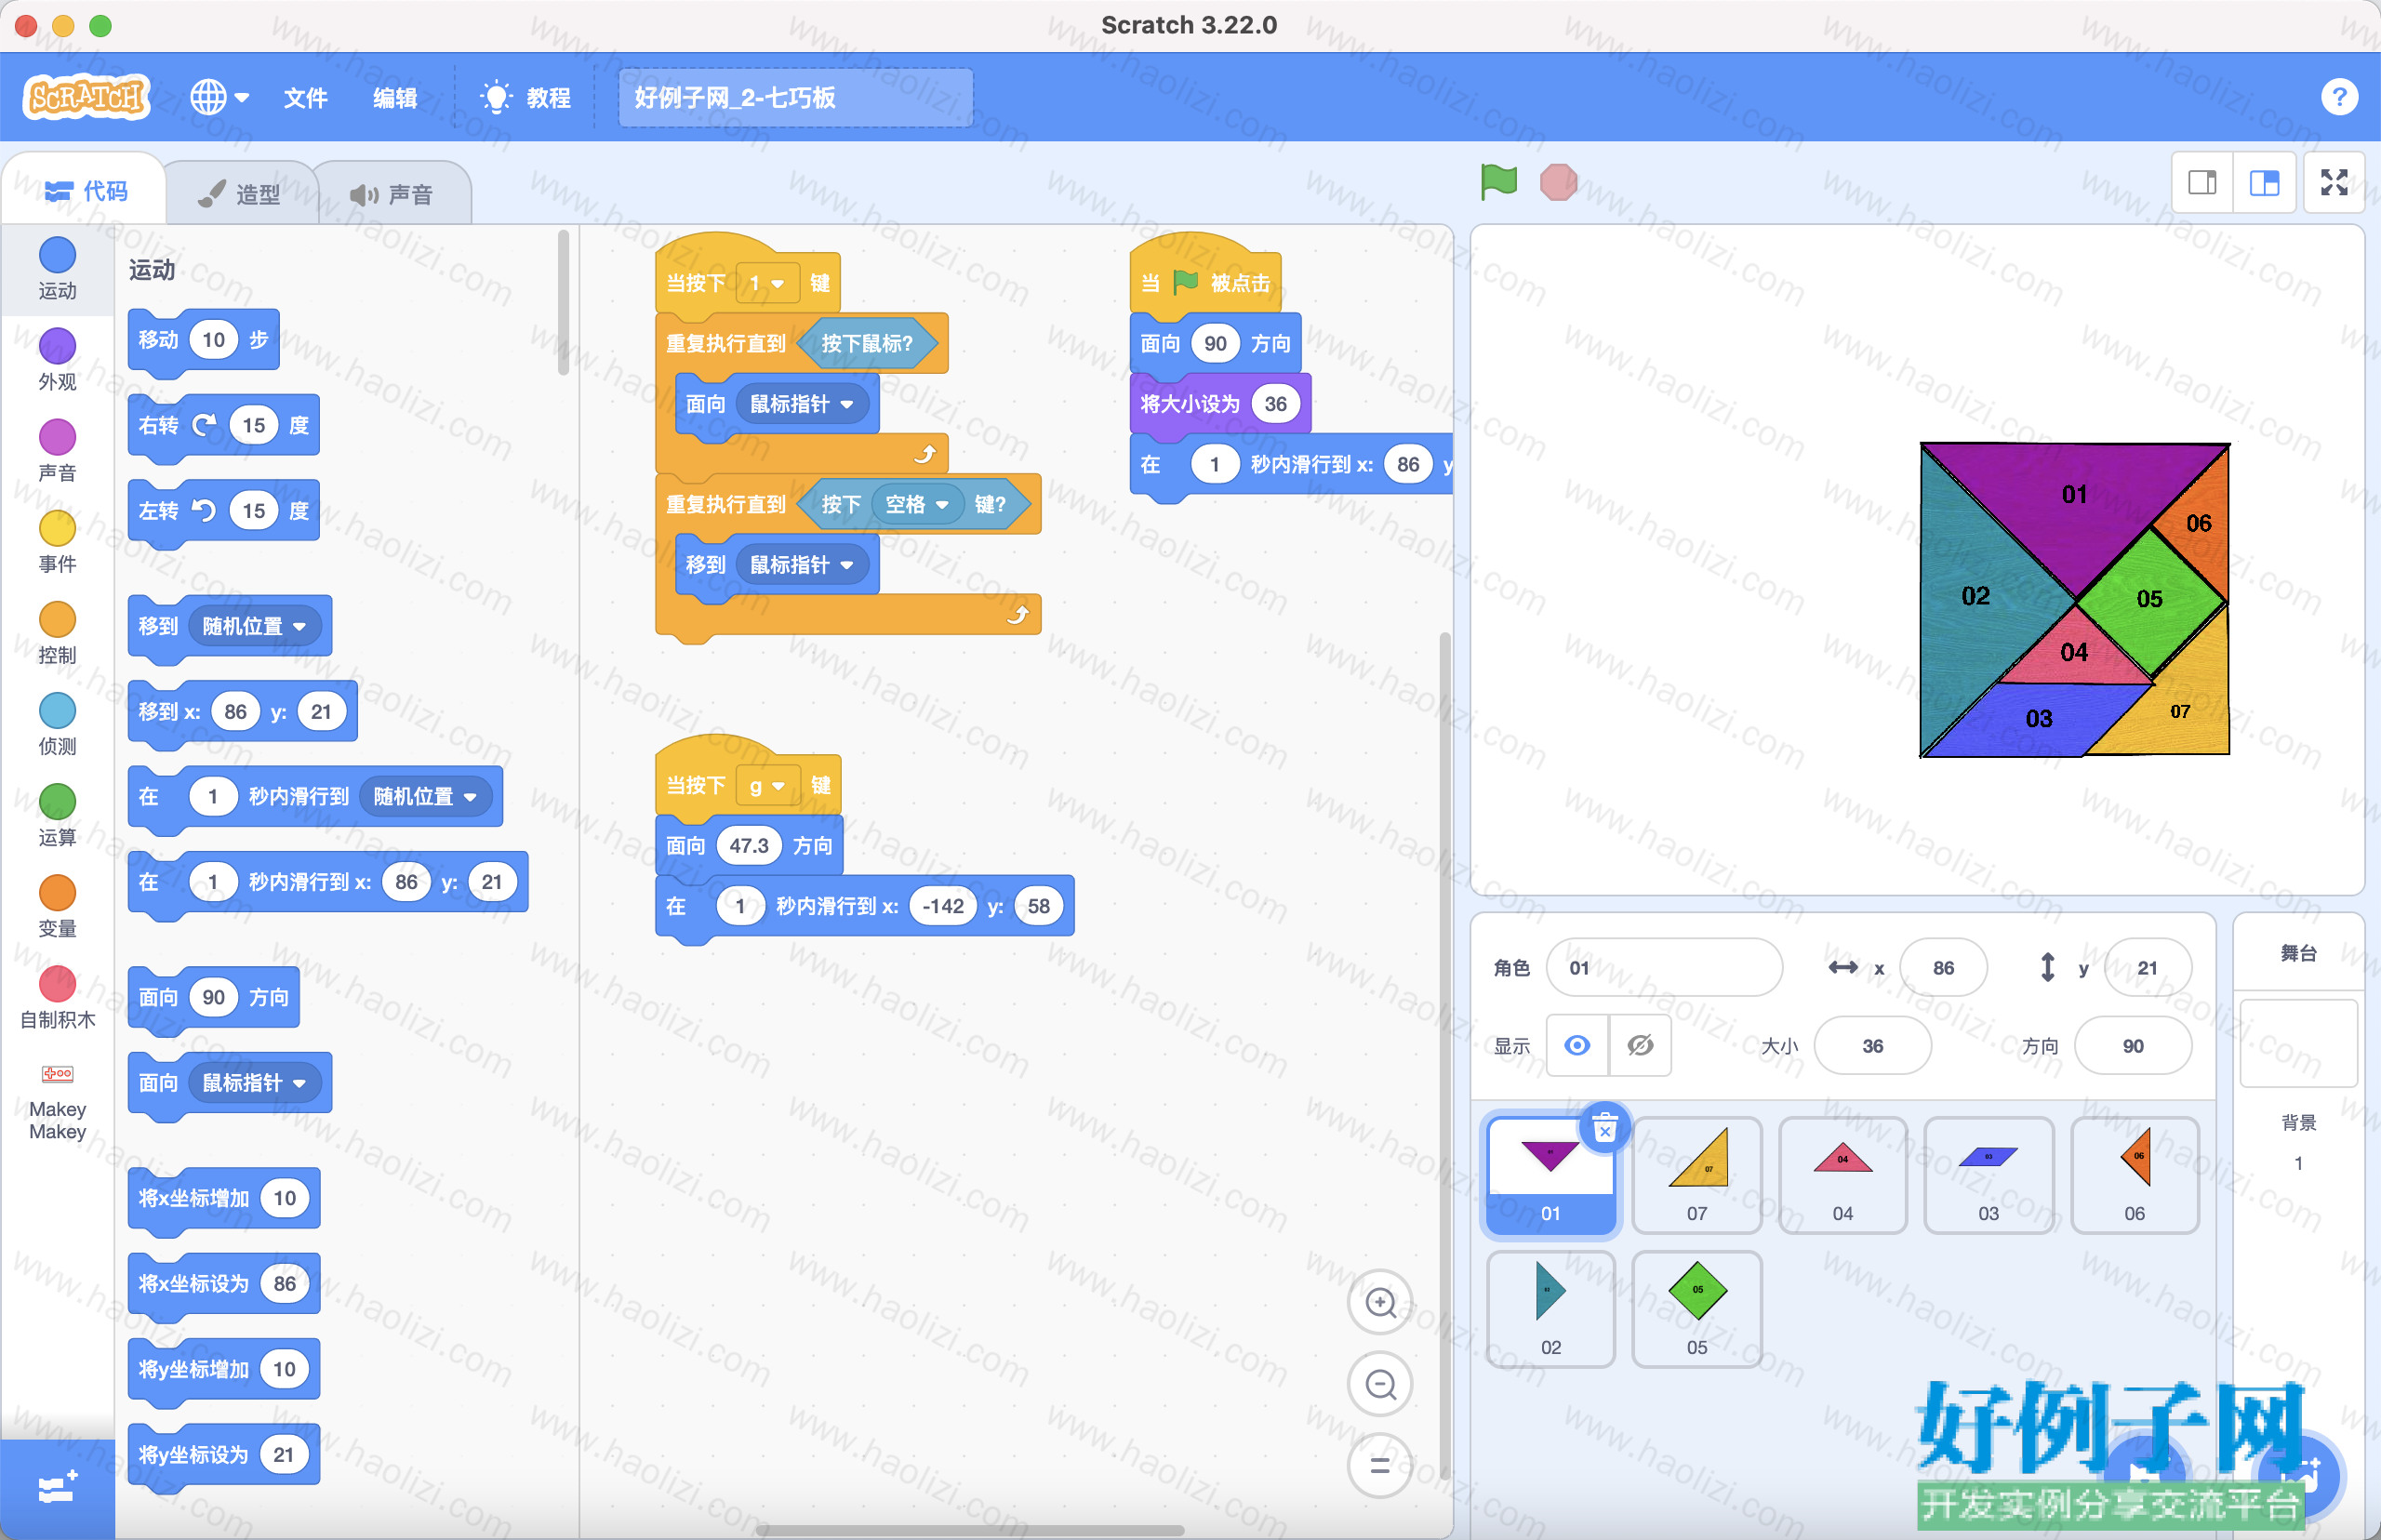Select the 运动 motion category
Viewport: 2381px width, 1540px height.
pos(57,268)
